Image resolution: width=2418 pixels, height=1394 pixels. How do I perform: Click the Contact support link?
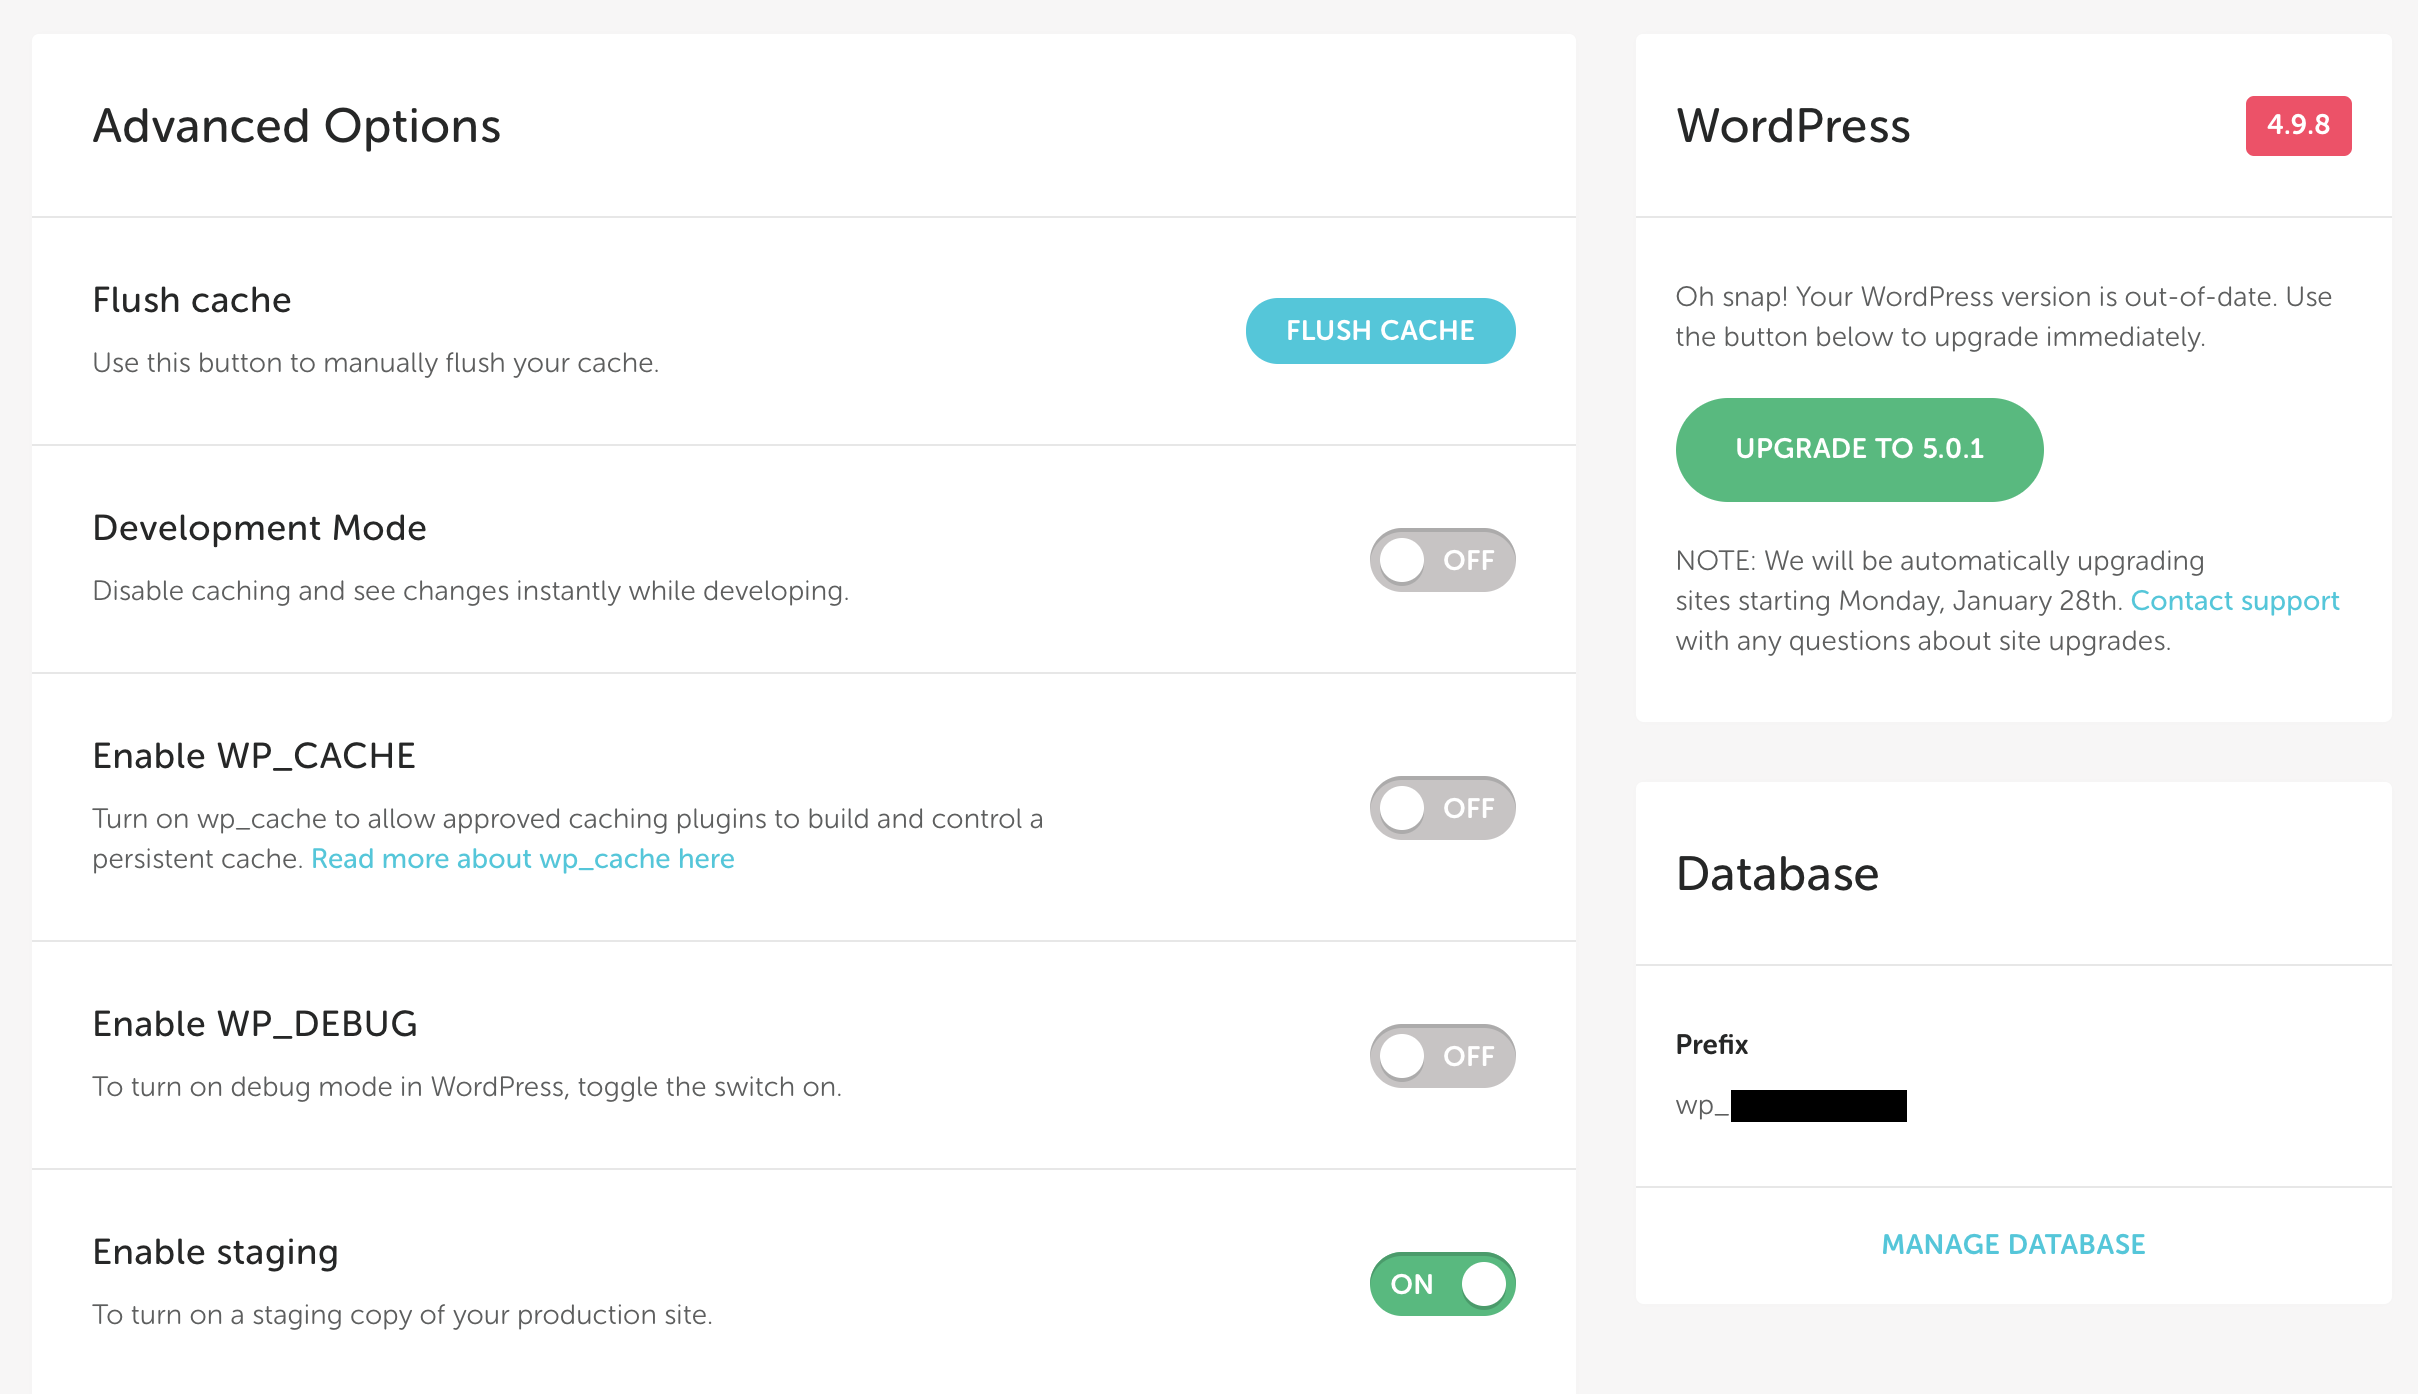2242,598
